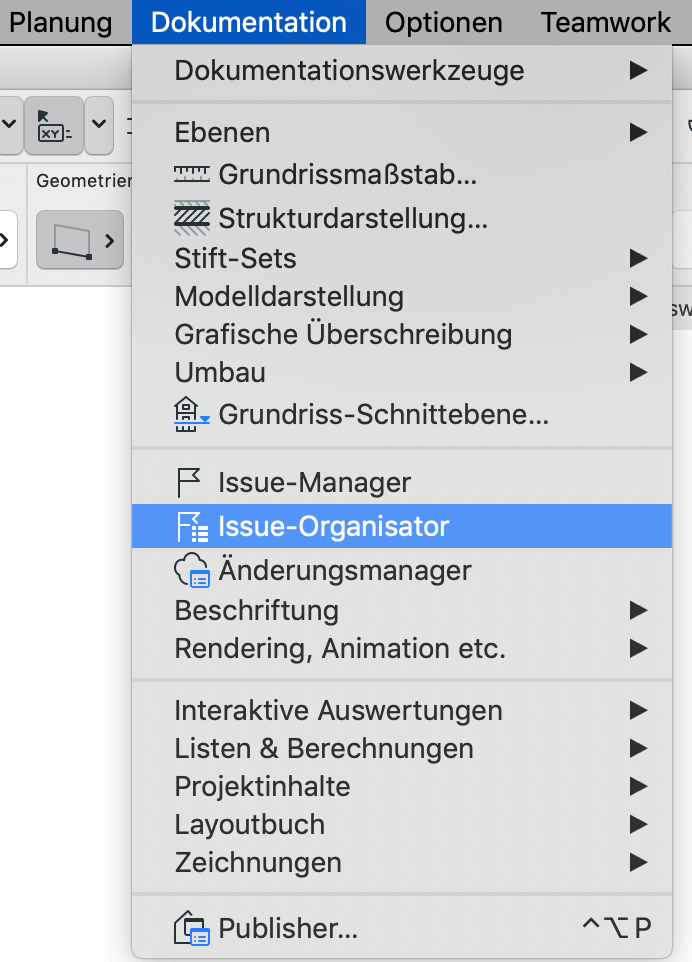Expand the Dokumentationswerkzeuge submenu arrow
Viewport: 692px width, 962px height.
637,71
